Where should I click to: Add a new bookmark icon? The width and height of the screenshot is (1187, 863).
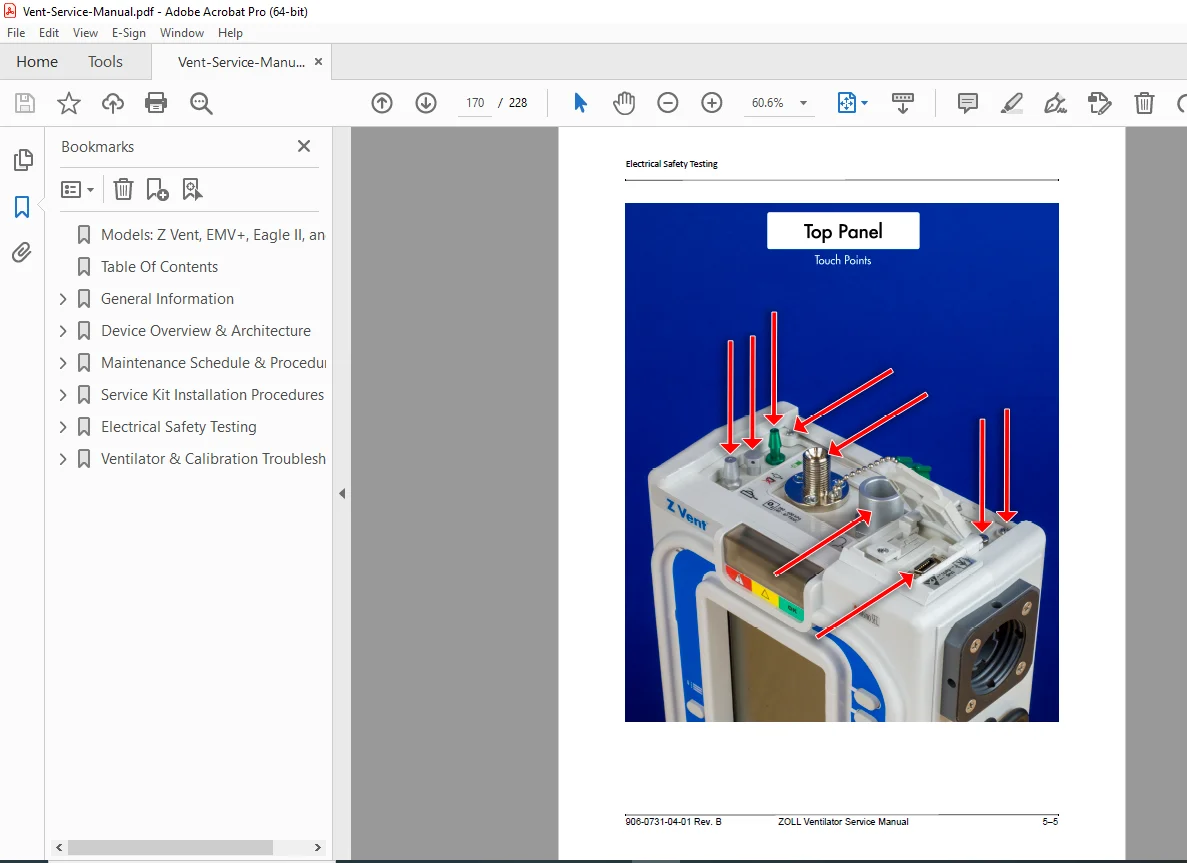click(x=157, y=189)
